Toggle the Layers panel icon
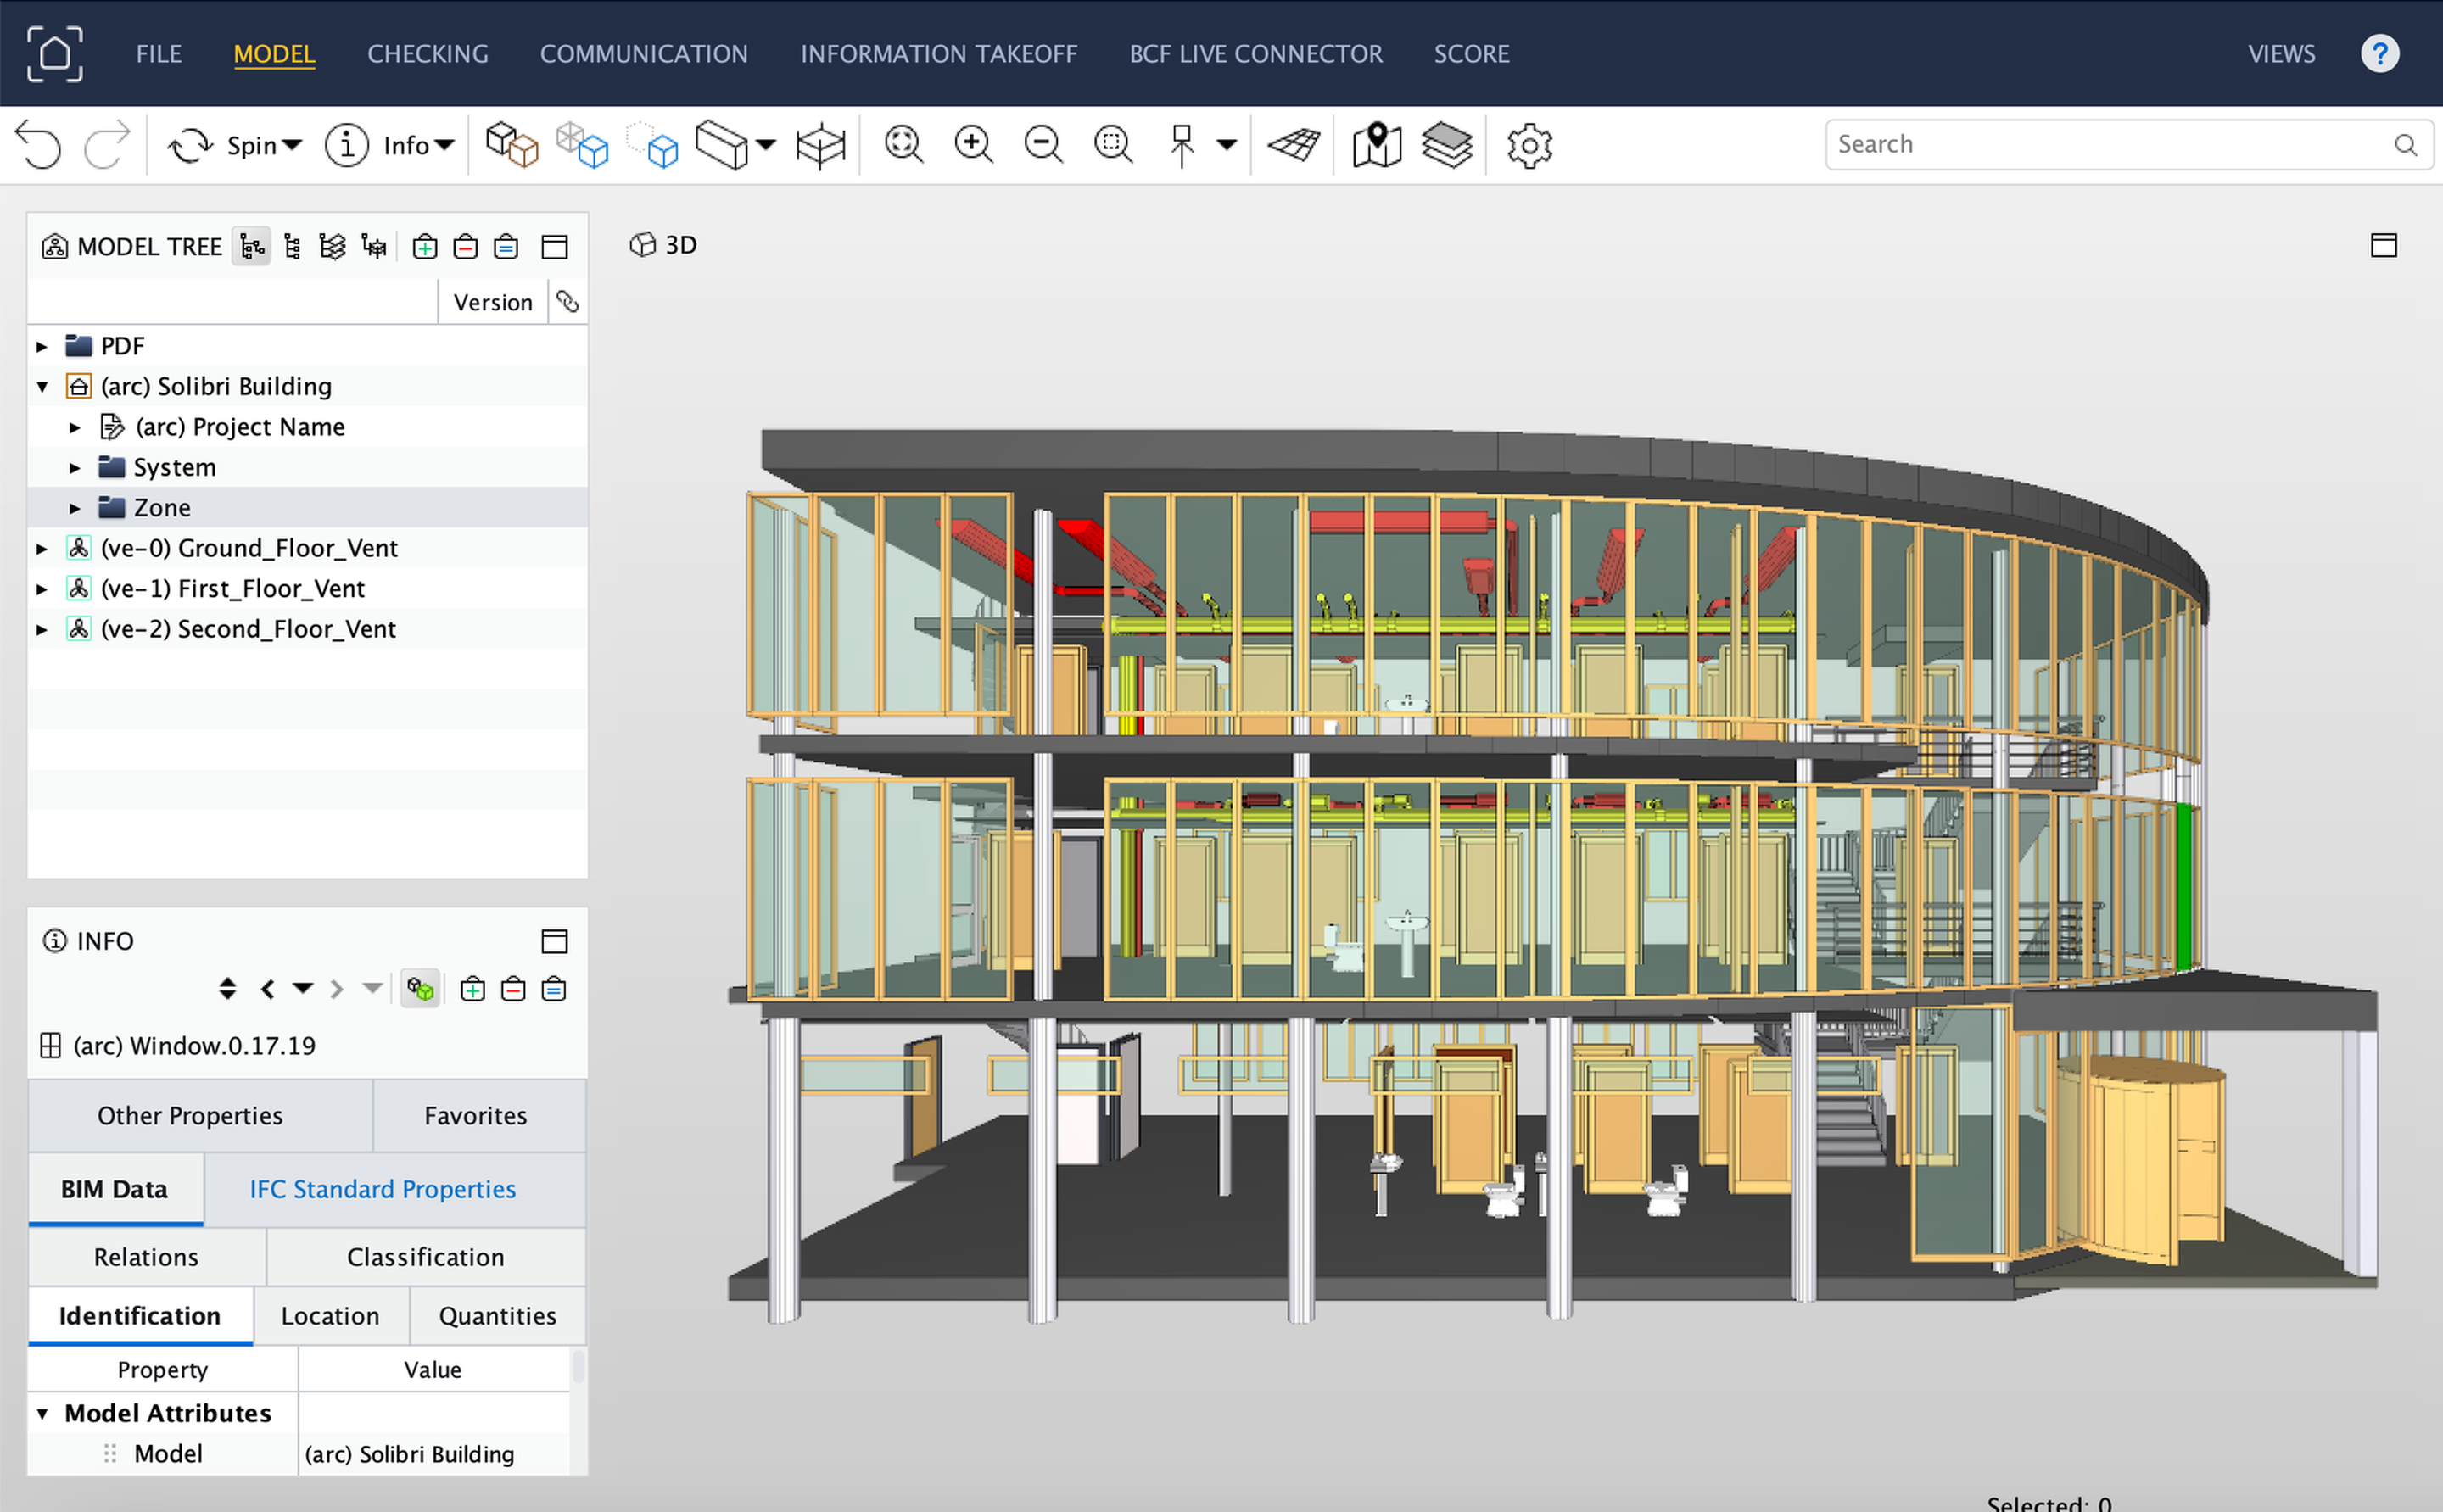Viewport: 2443px width, 1512px height. [1448, 145]
